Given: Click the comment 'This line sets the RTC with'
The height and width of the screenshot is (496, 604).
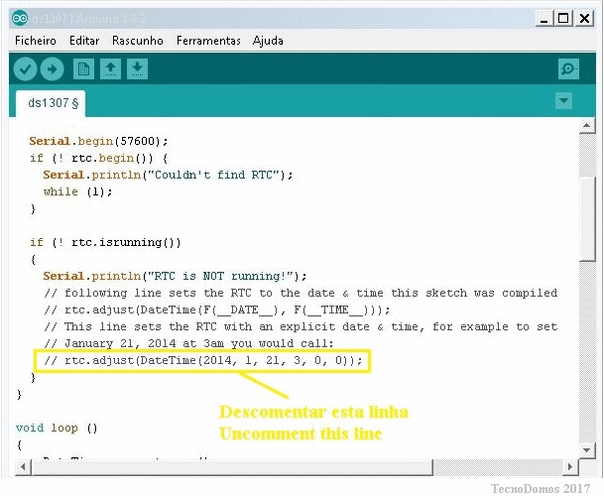Looking at the screenshot, I should click(x=300, y=327).
